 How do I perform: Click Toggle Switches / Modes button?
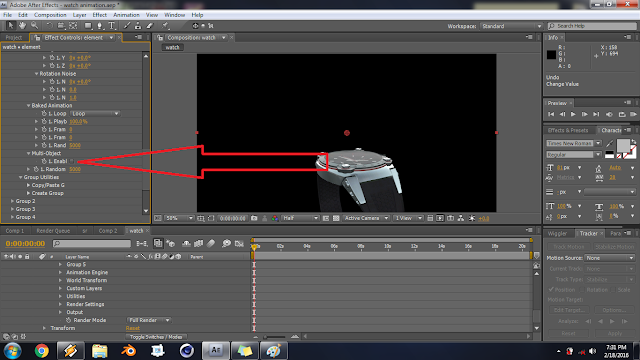point(156,337)
